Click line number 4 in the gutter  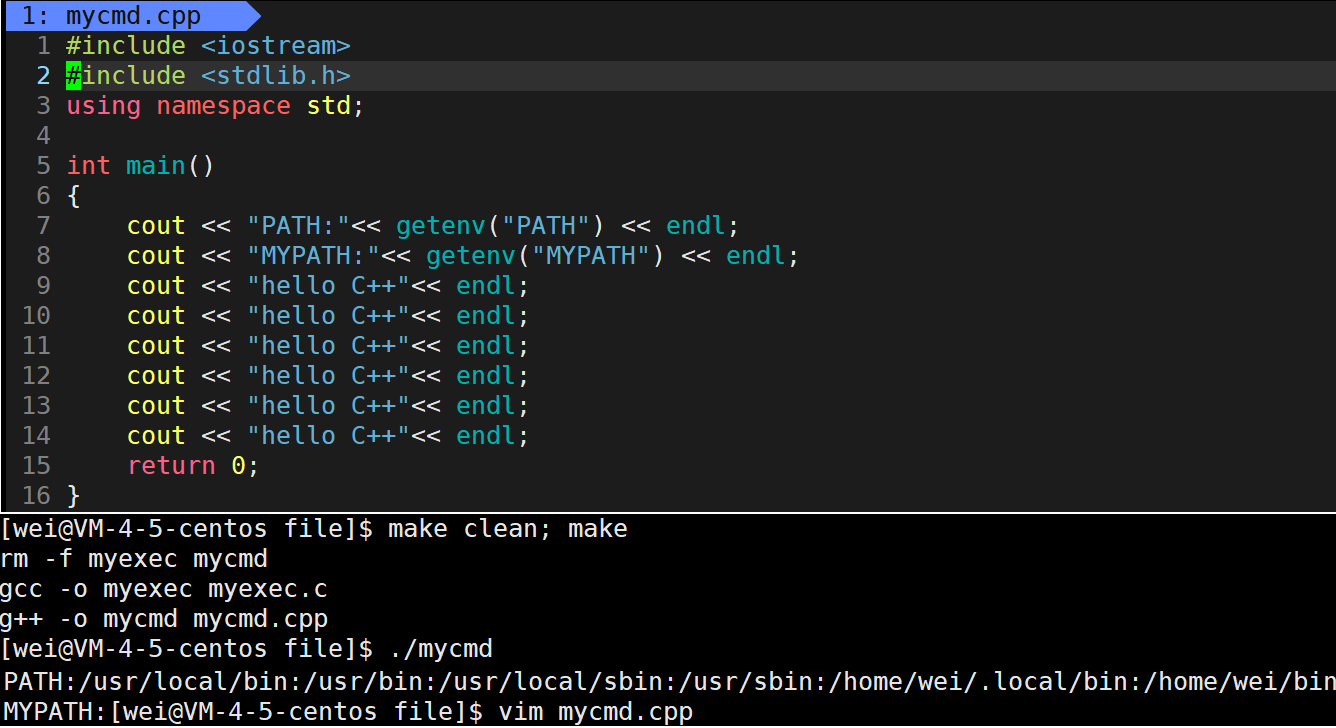pos(43,136)
